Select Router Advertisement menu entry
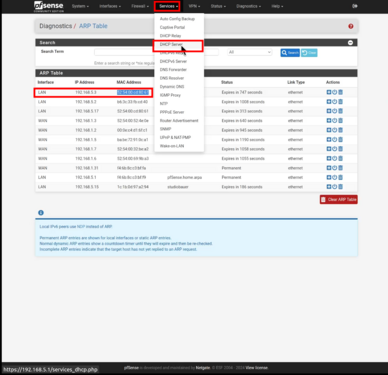This screenshot has height=375, width=388. [179, 121]
